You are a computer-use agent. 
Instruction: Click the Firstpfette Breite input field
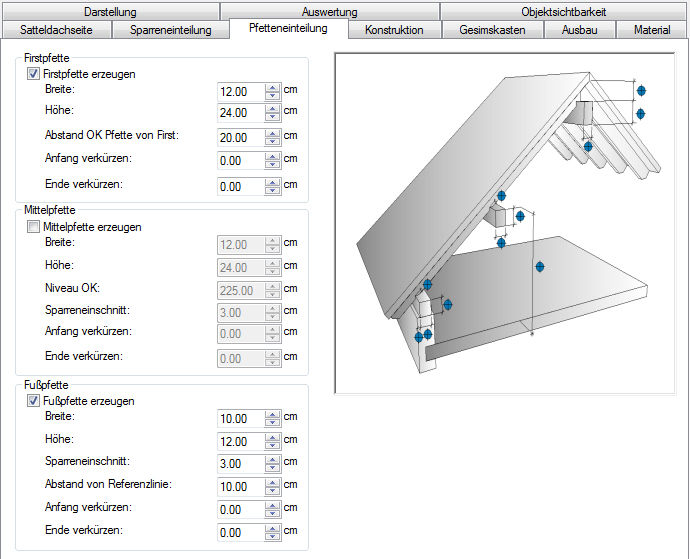241,92
